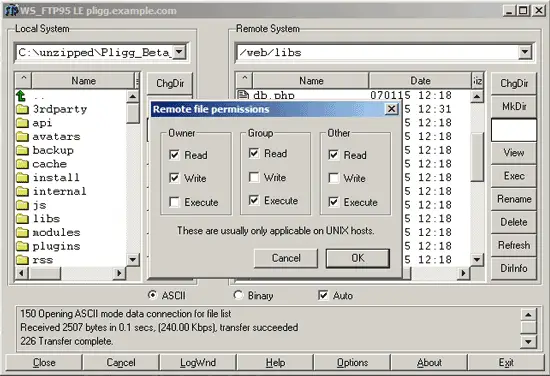Select the libs folder icon

(22, 219)
